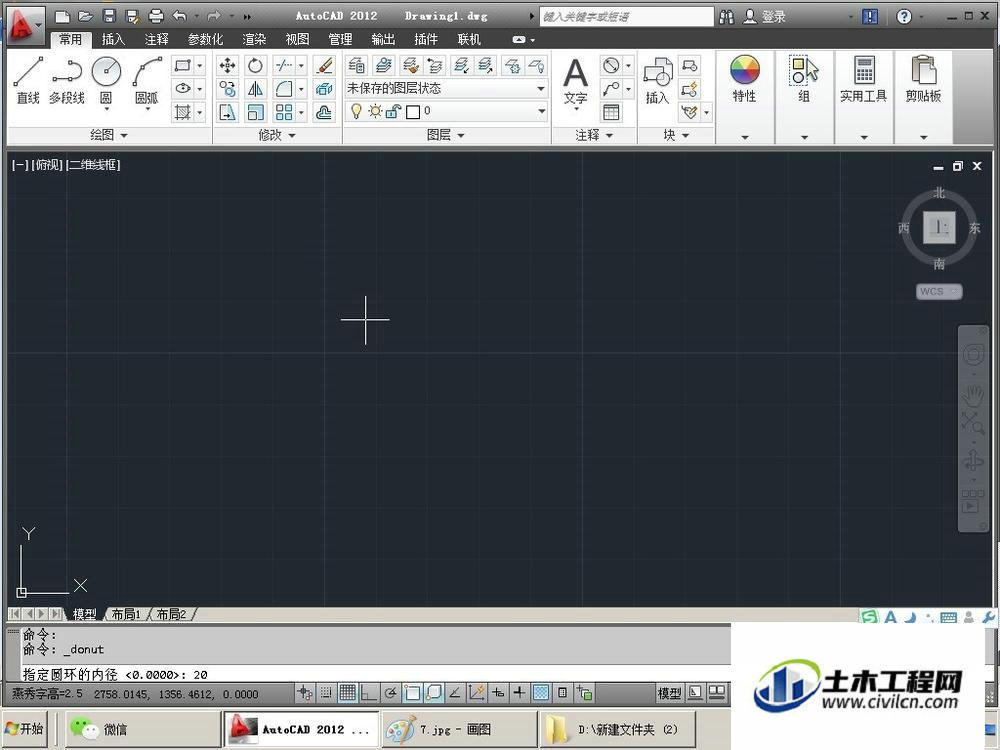Toggle Polar tracking in status bar

390,693
